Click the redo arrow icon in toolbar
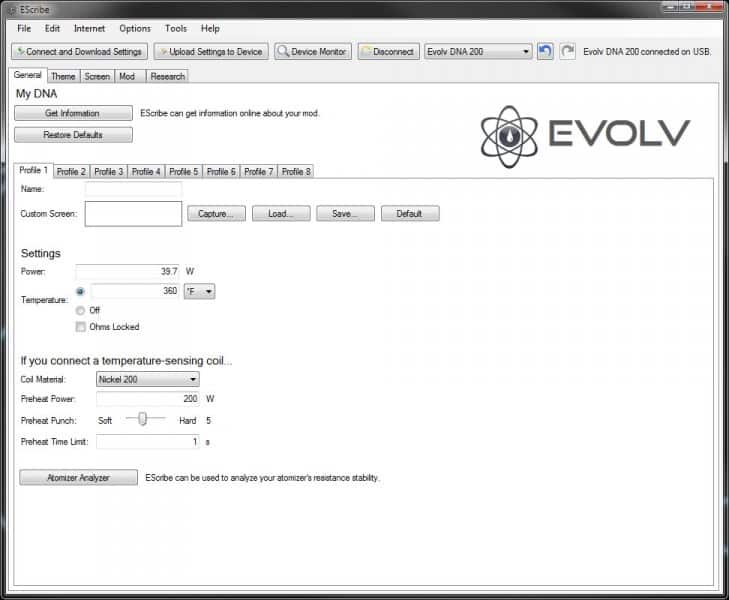Image resolution: width=729 pixels, height=600 pixels. coord(567,51)
